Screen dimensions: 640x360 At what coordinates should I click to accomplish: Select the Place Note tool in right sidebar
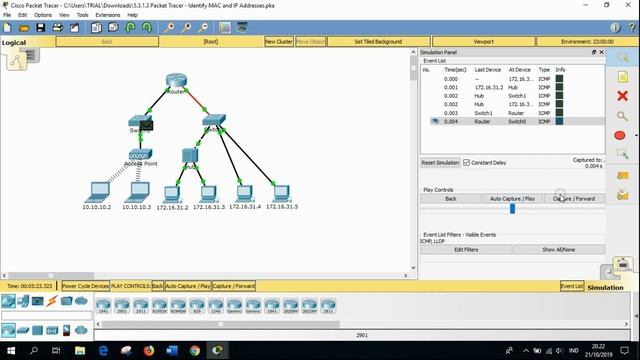(x=623, y=77)
